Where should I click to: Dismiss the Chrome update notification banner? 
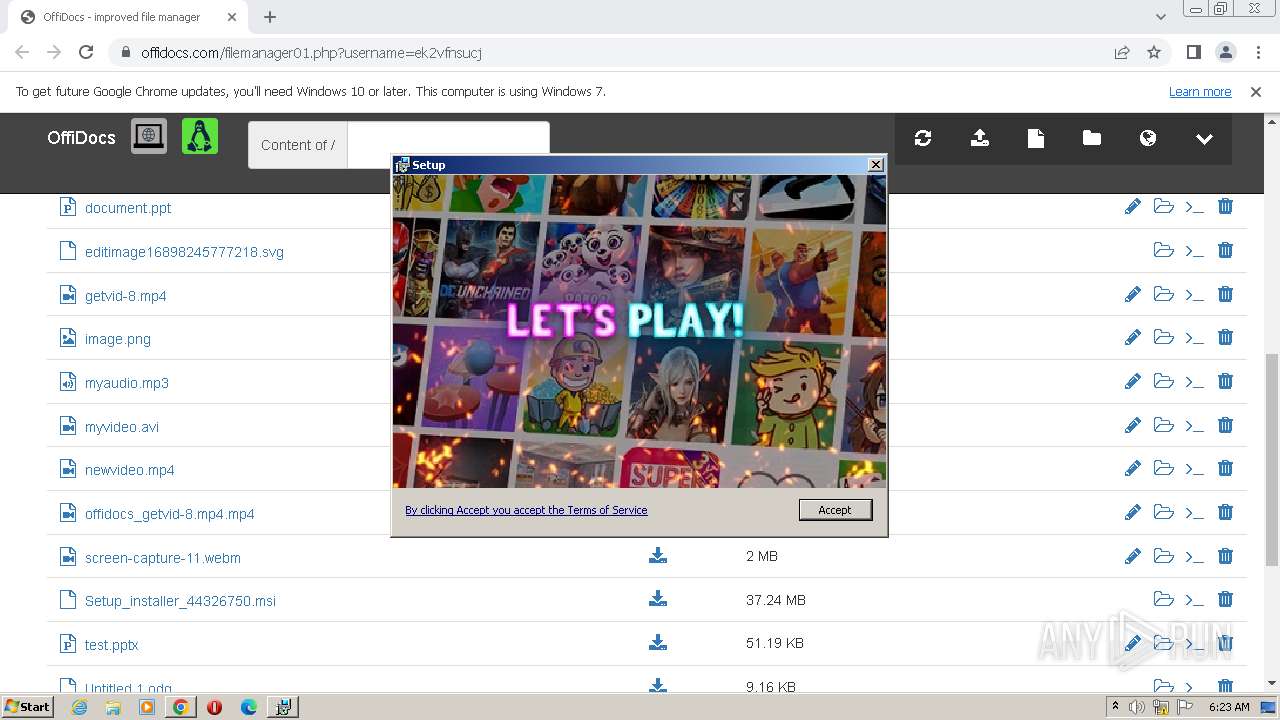tap(1256, 92)
